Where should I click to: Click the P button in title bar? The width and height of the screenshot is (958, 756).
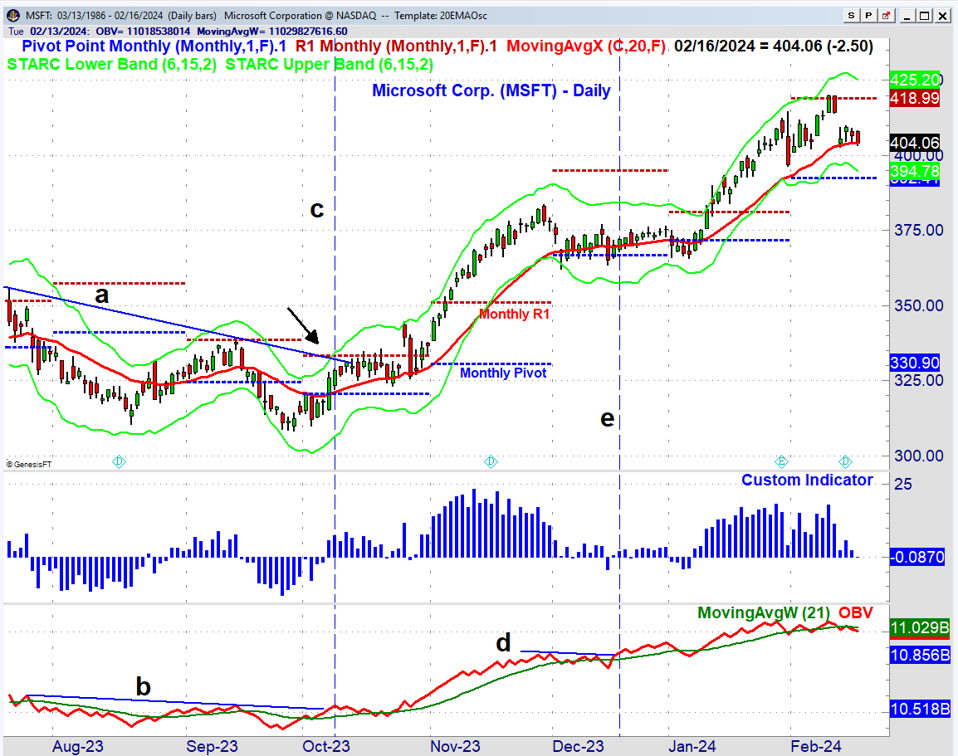867,15
